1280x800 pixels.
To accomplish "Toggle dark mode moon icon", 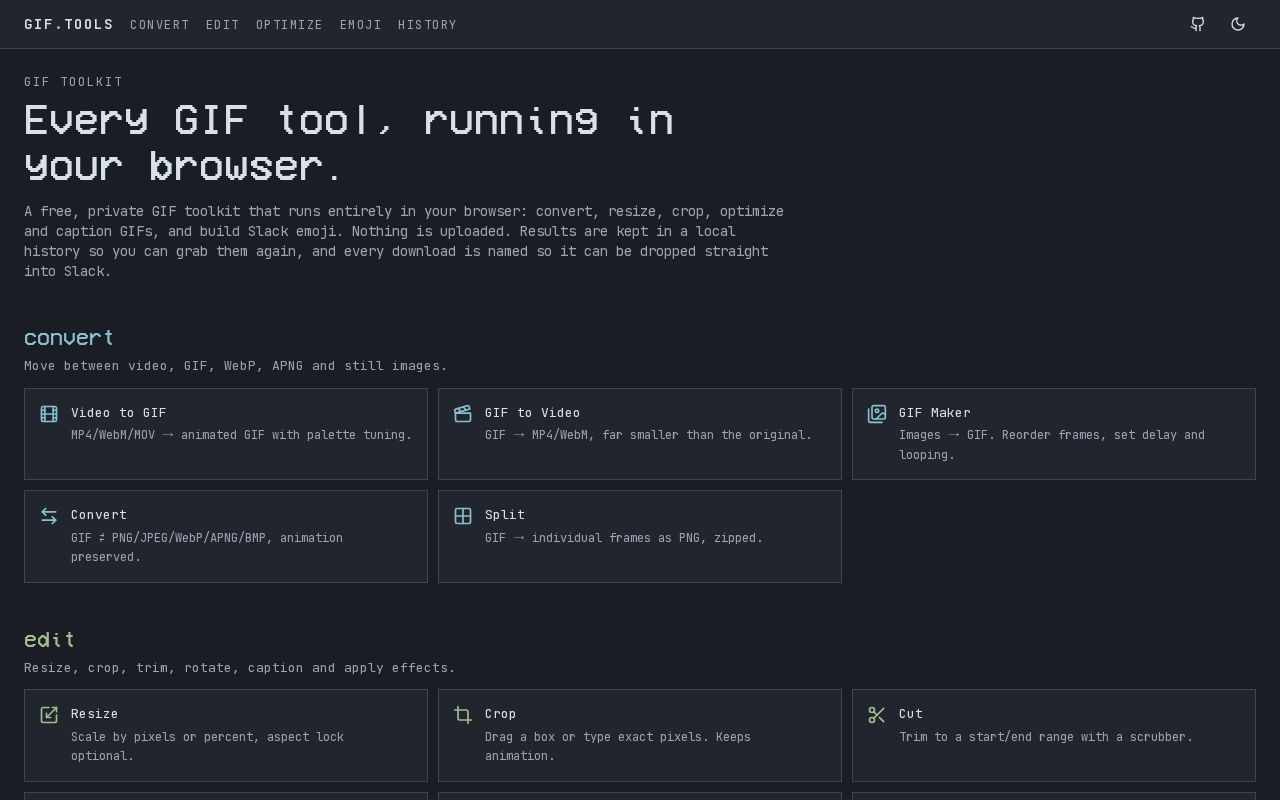I will (x=1238, y=24).
